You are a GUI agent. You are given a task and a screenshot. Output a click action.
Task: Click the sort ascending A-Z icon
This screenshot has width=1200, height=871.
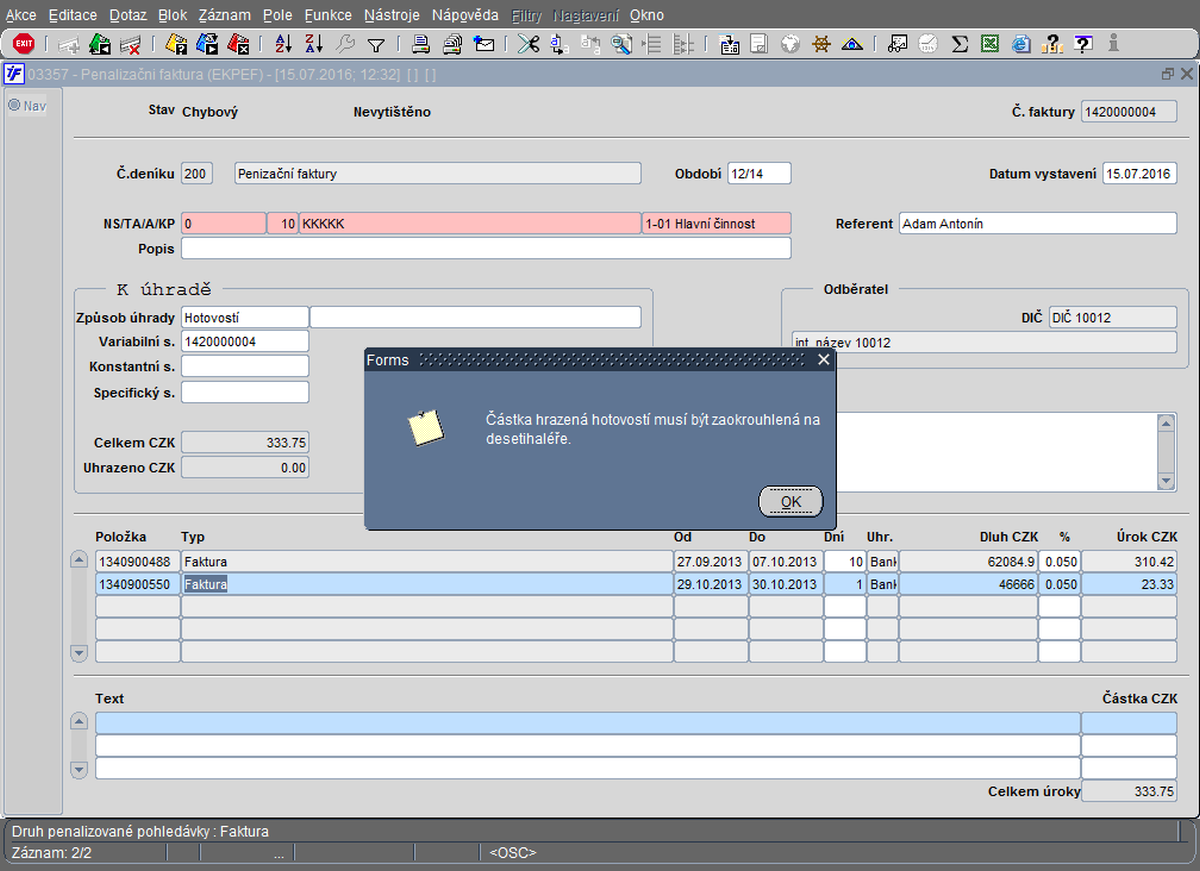pyautogui.click(x=283, y=44)
